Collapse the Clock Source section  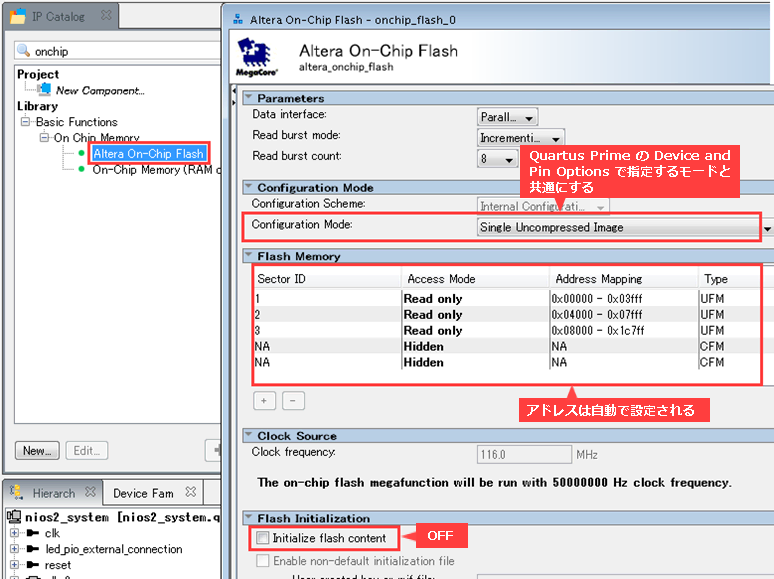click(x=248, y=435)
